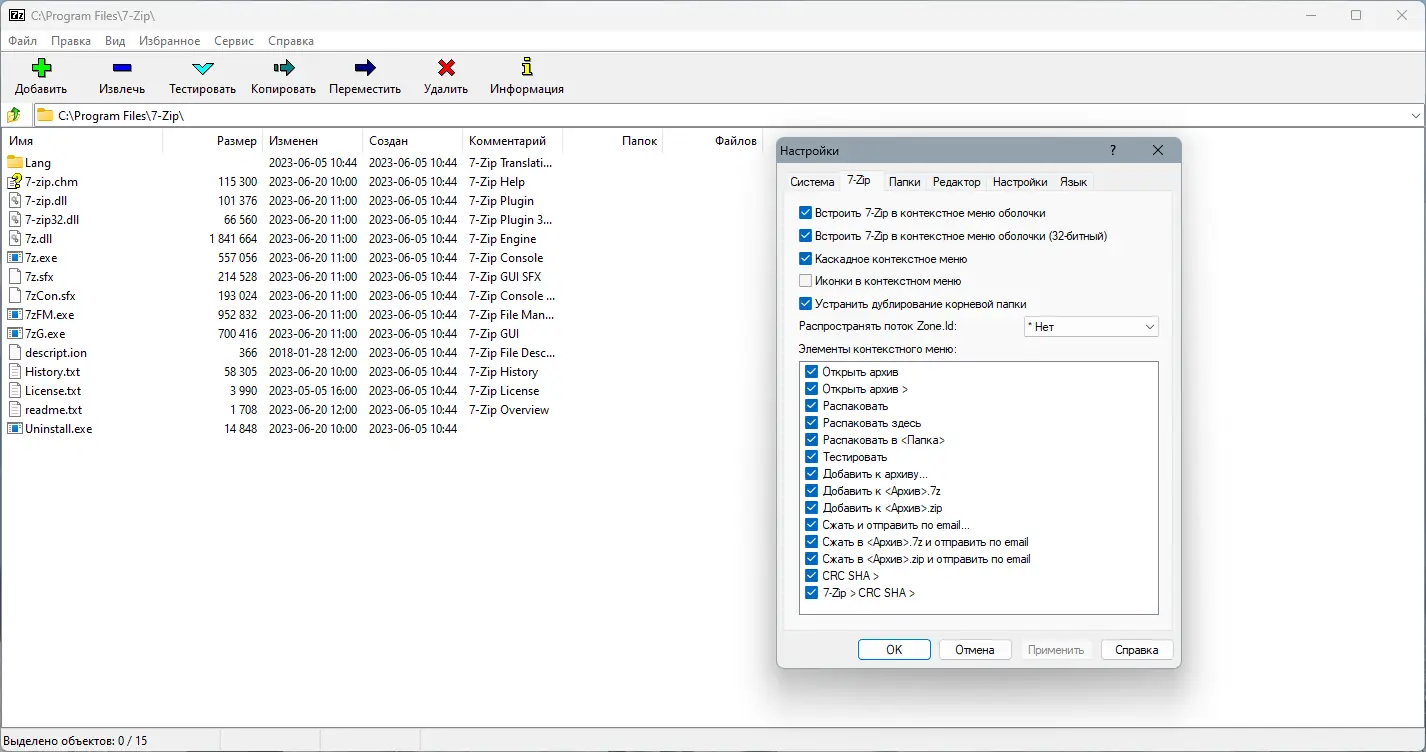This screenshot has width=1426, height=752.
Task: Click the red X Удалить icon
Action: (x=446, y=68)
